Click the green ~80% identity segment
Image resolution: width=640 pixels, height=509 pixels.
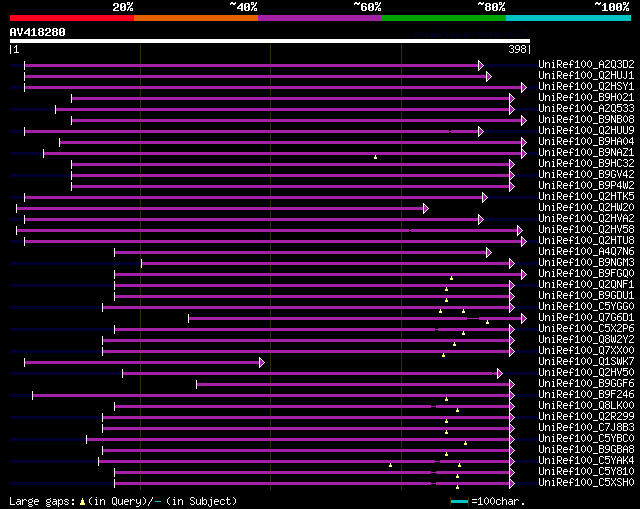(x=444, y=18)
